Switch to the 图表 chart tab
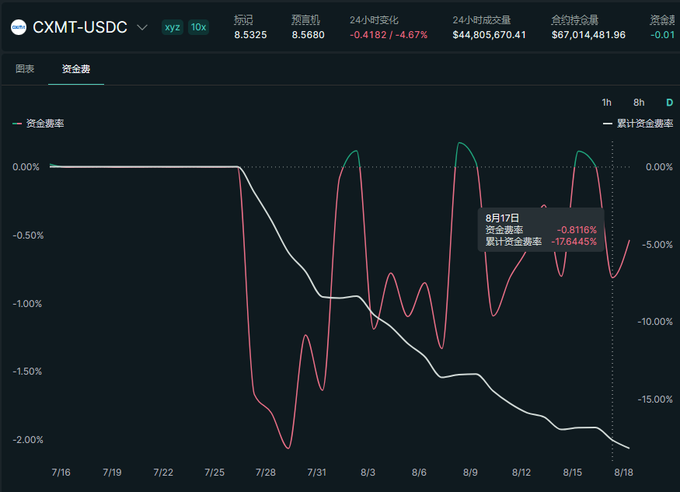 pyautogui.click(x=25, y=69)
